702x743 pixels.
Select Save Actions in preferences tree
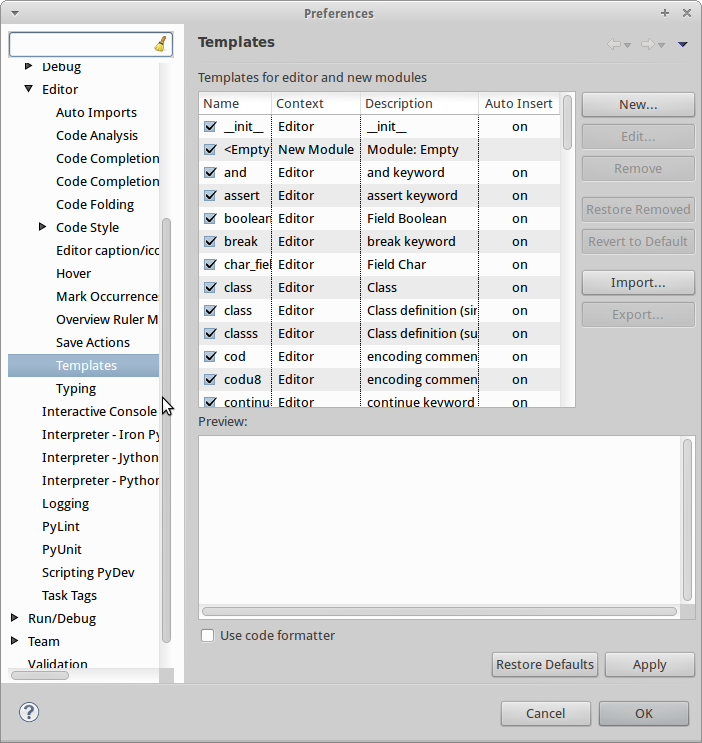(93, 342)
